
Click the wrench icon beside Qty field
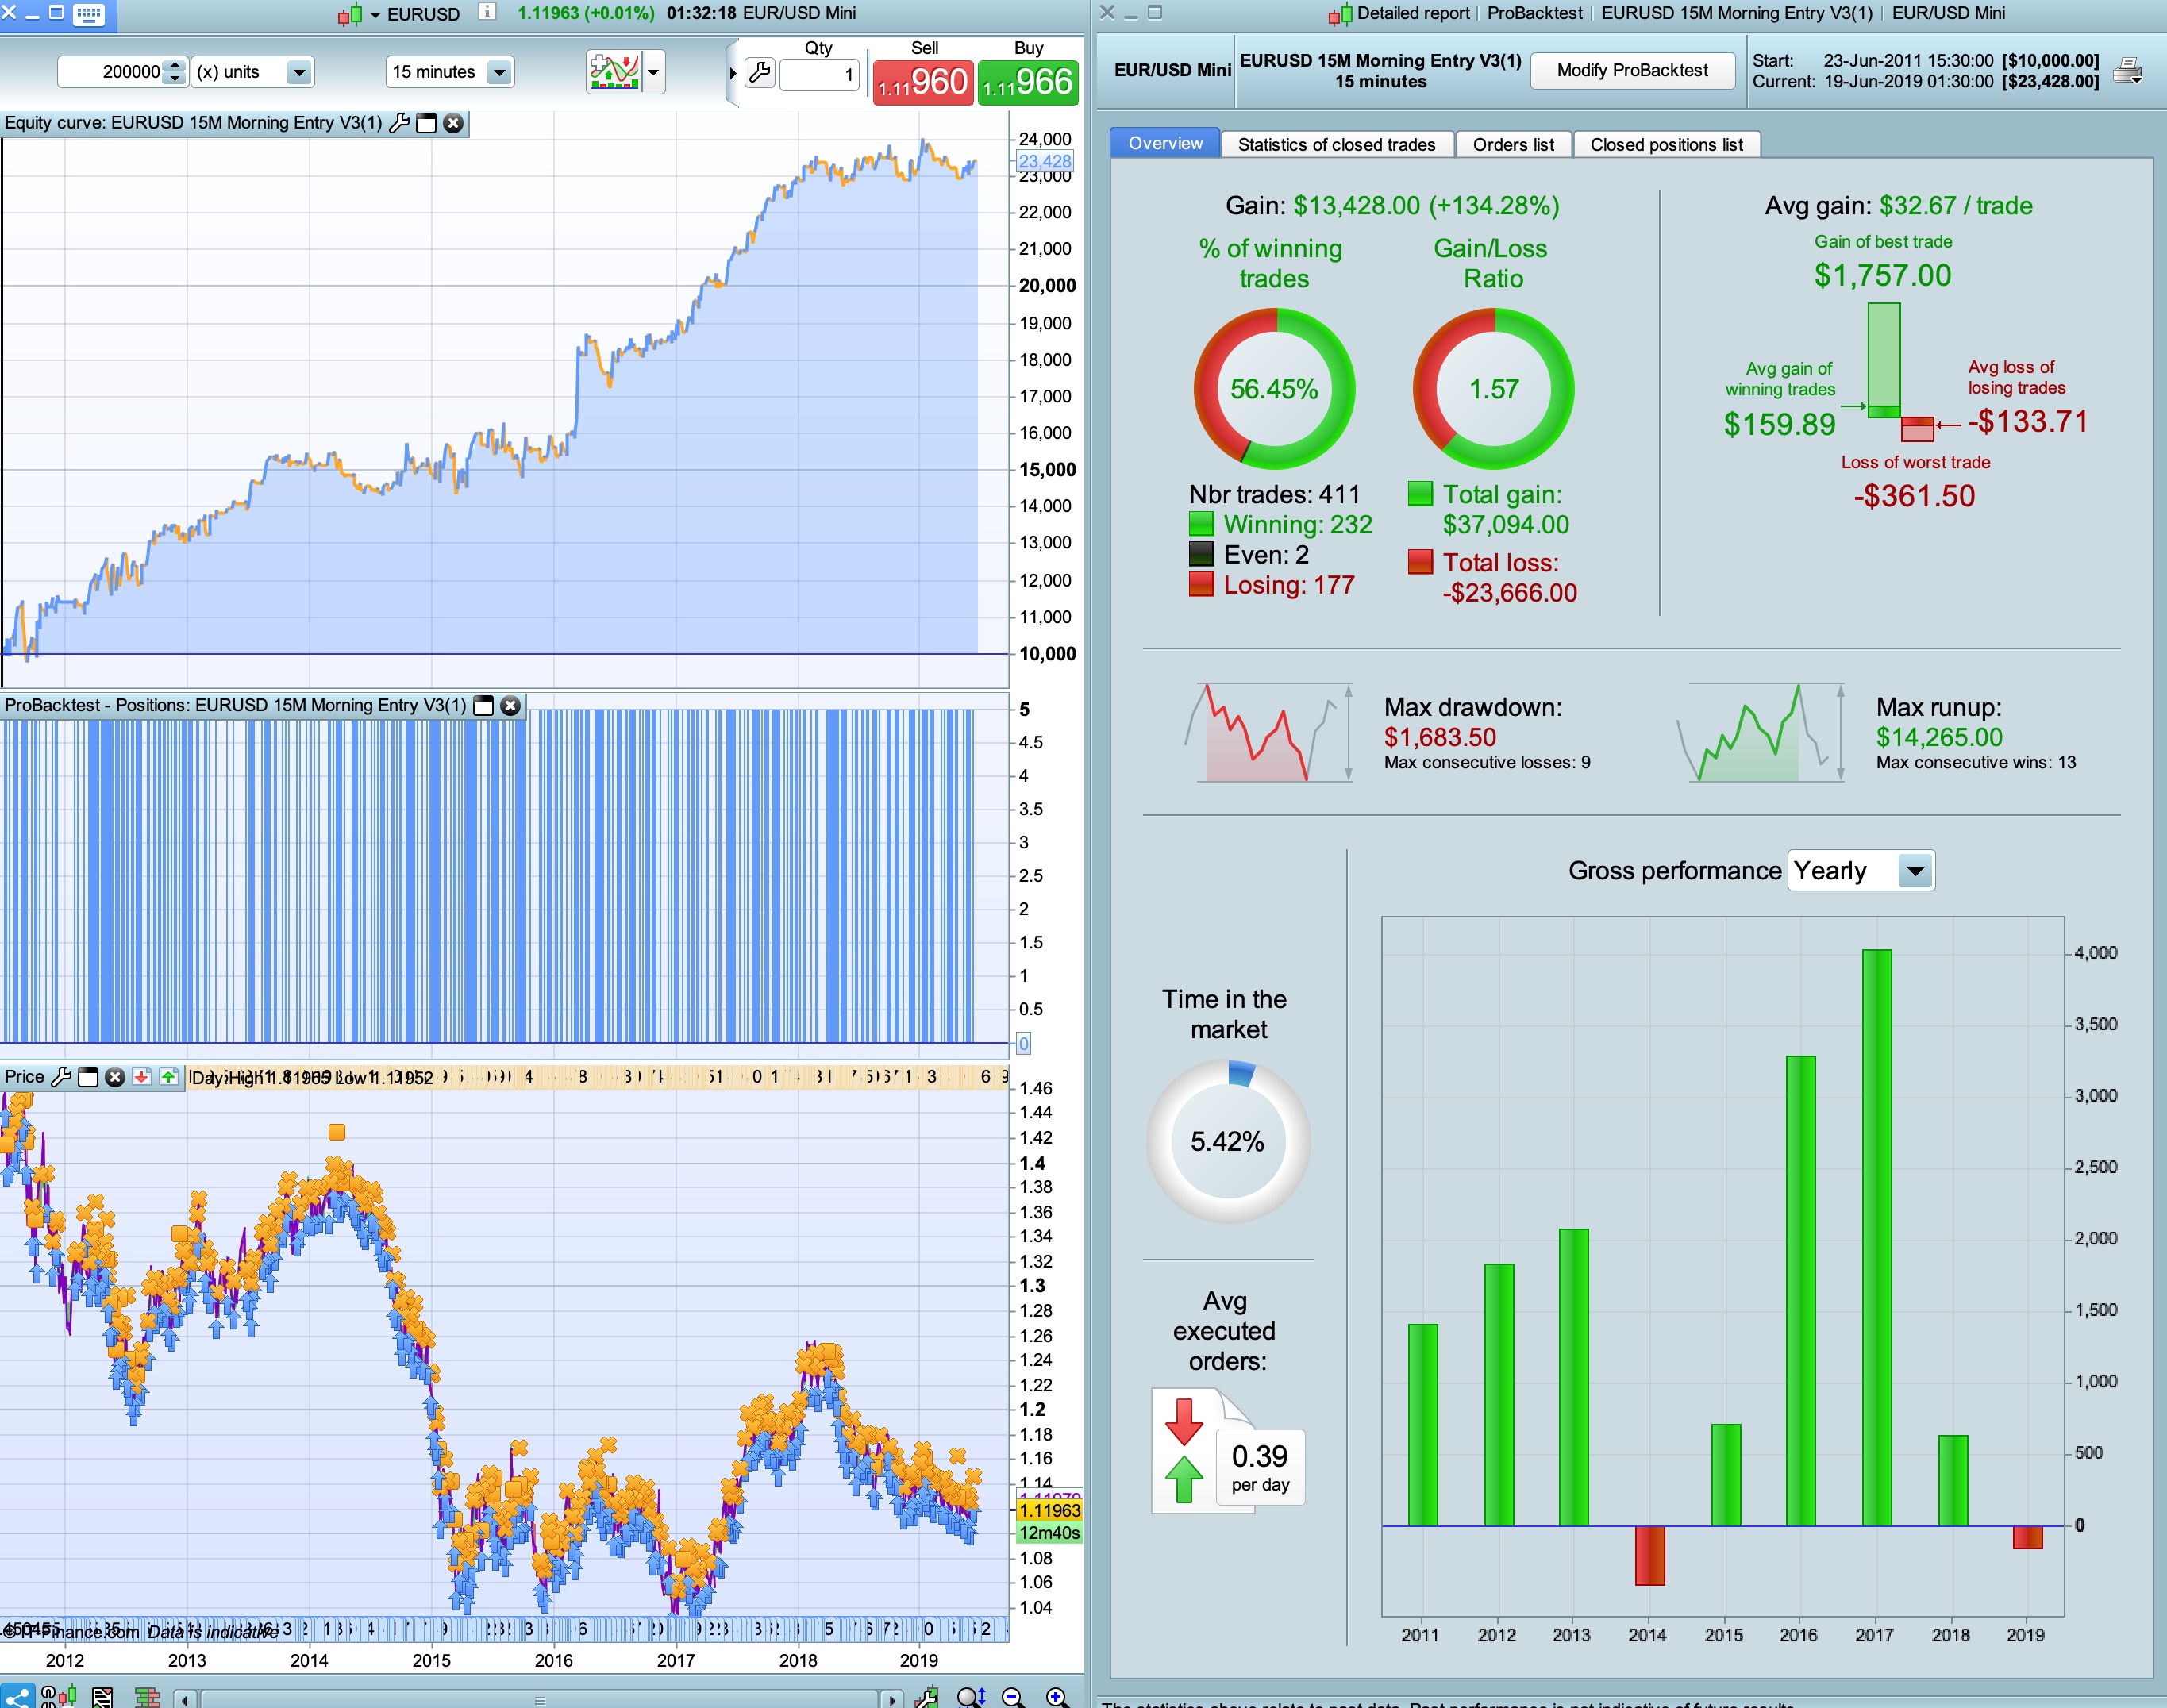(760, 72)
